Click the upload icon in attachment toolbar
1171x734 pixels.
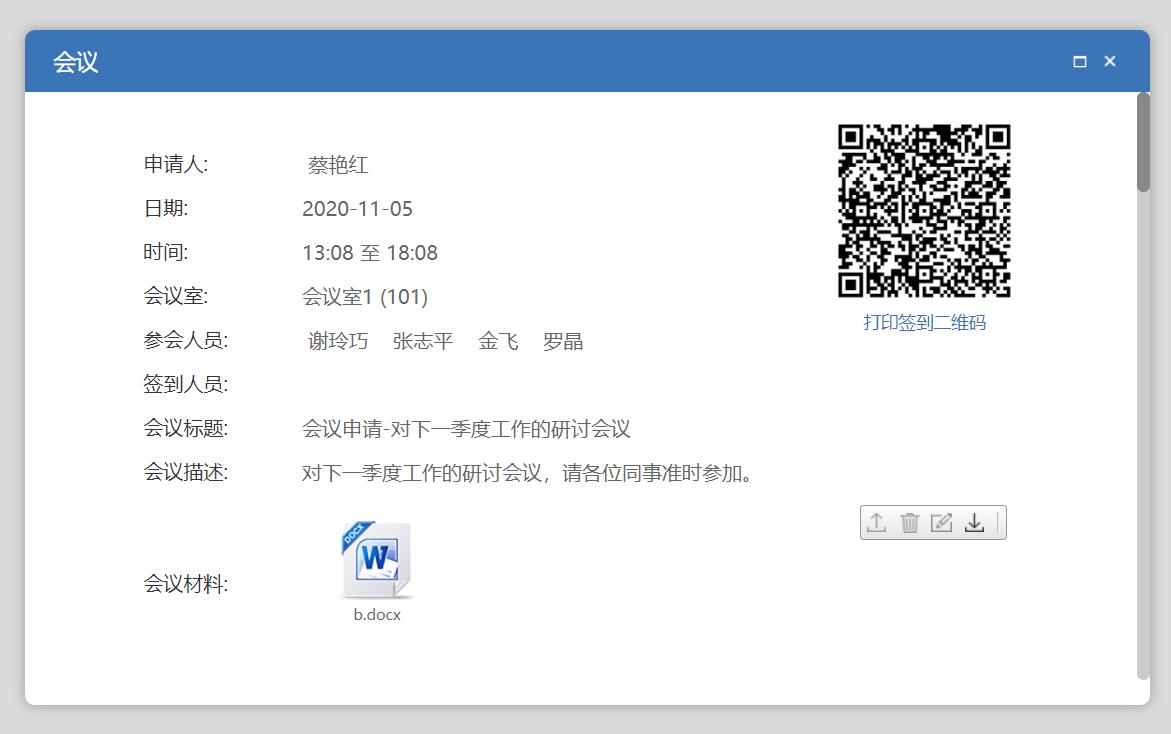coord(877,522)
